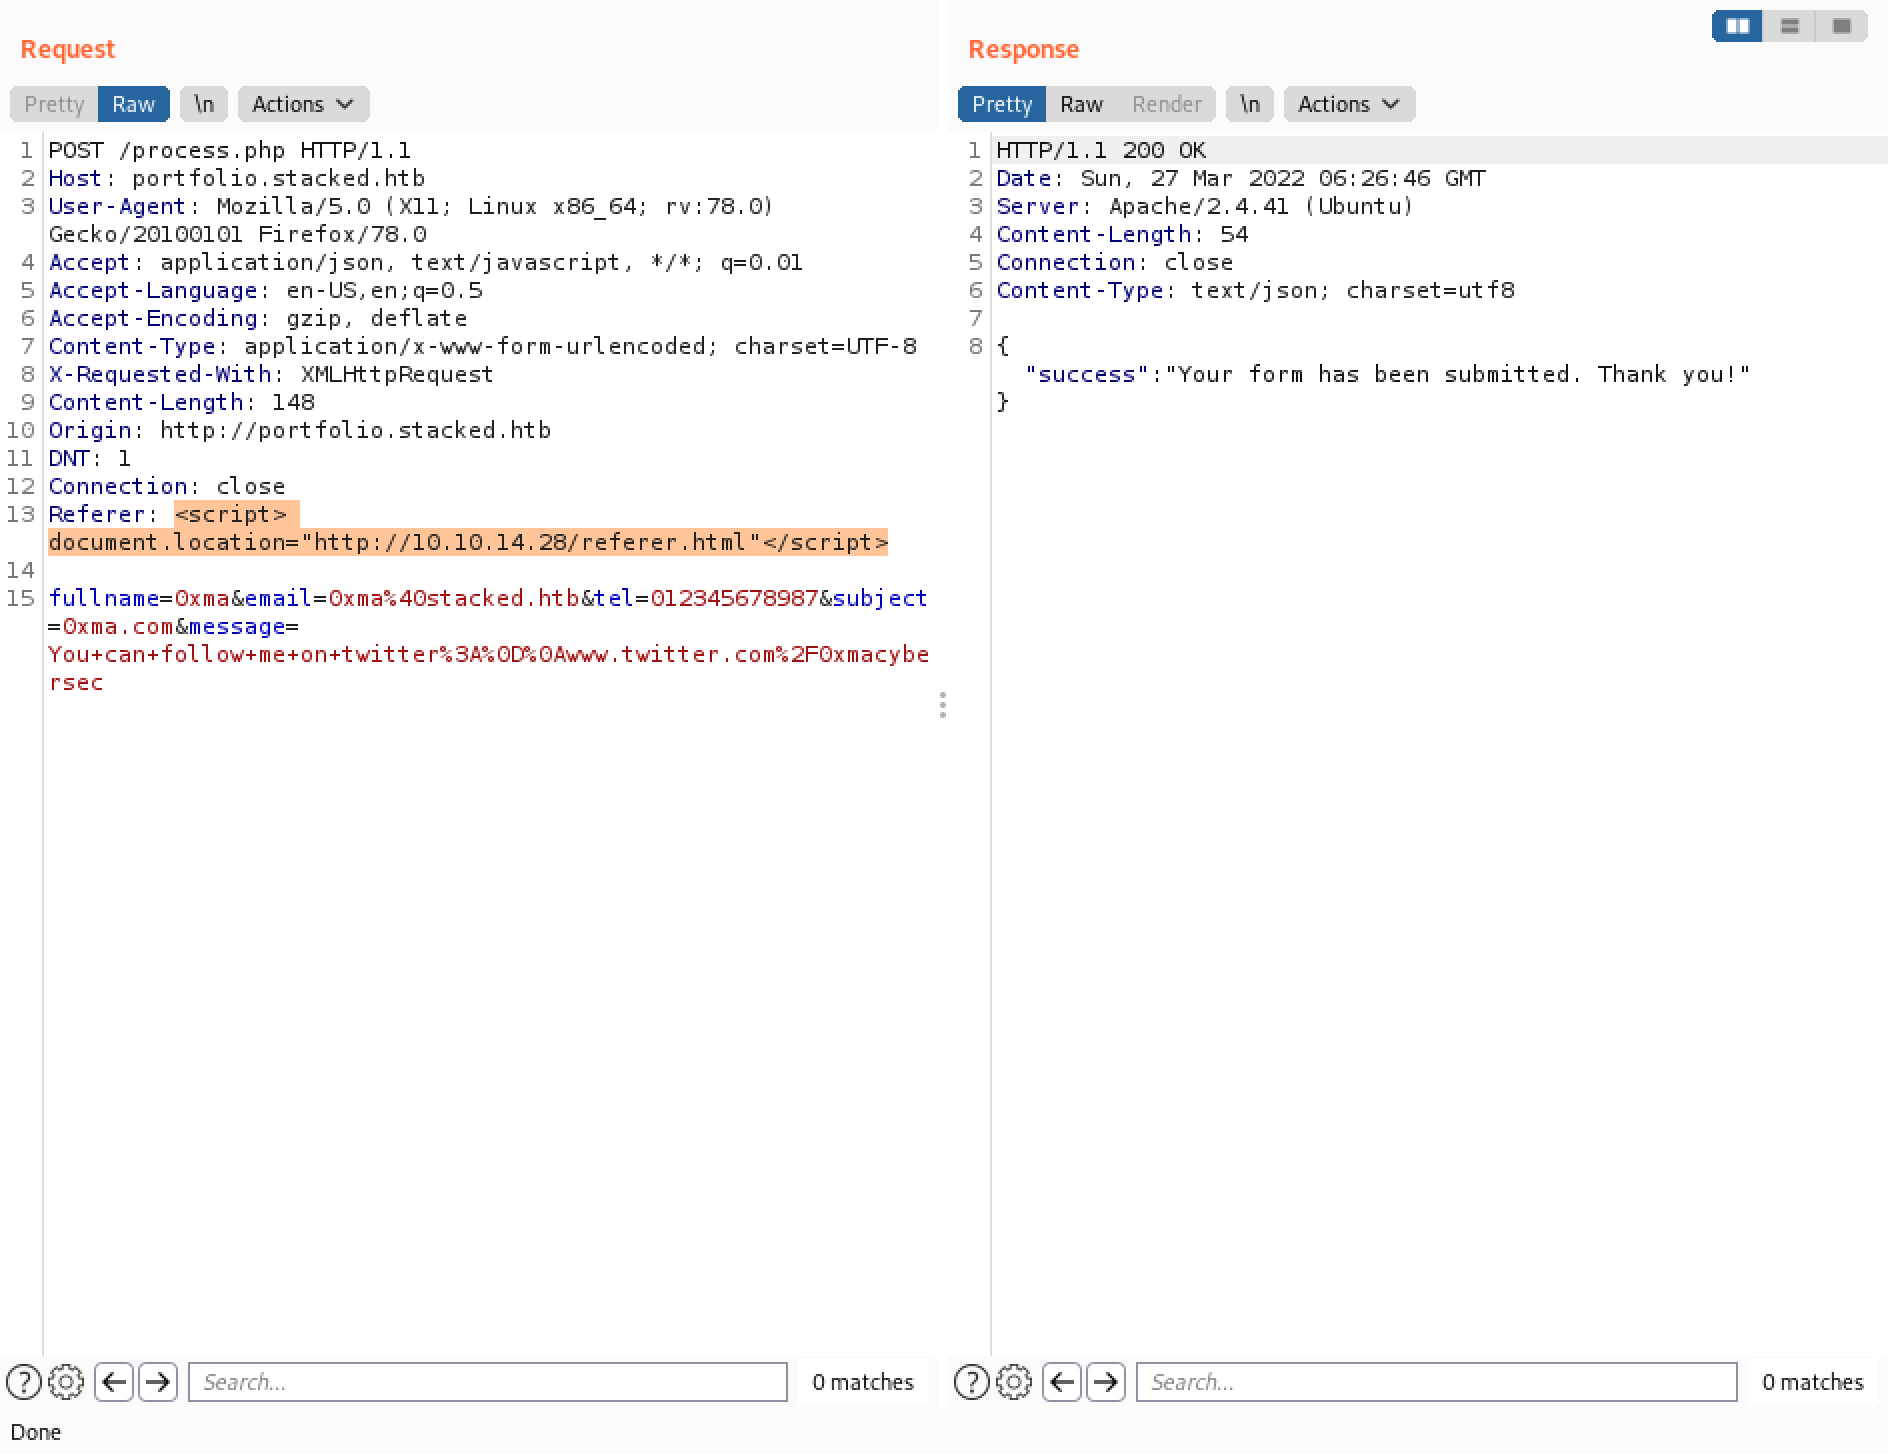Go to previous match in Response search
The width and height of the screenshot is (1888, 1454).
pyautogui.click(x=1062, y=1382)
